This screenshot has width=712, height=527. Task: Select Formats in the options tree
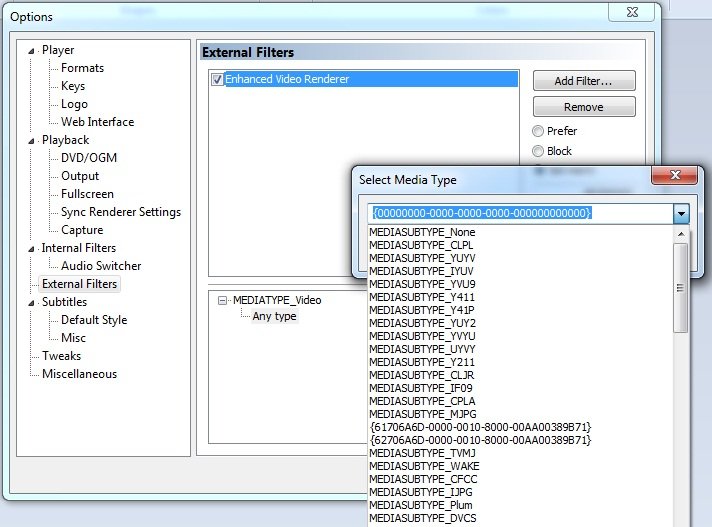[83, 68]
